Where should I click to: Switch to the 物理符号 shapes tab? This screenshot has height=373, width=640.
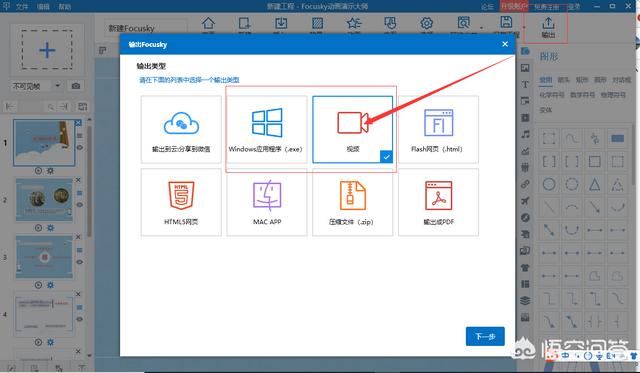click(613, 95)
